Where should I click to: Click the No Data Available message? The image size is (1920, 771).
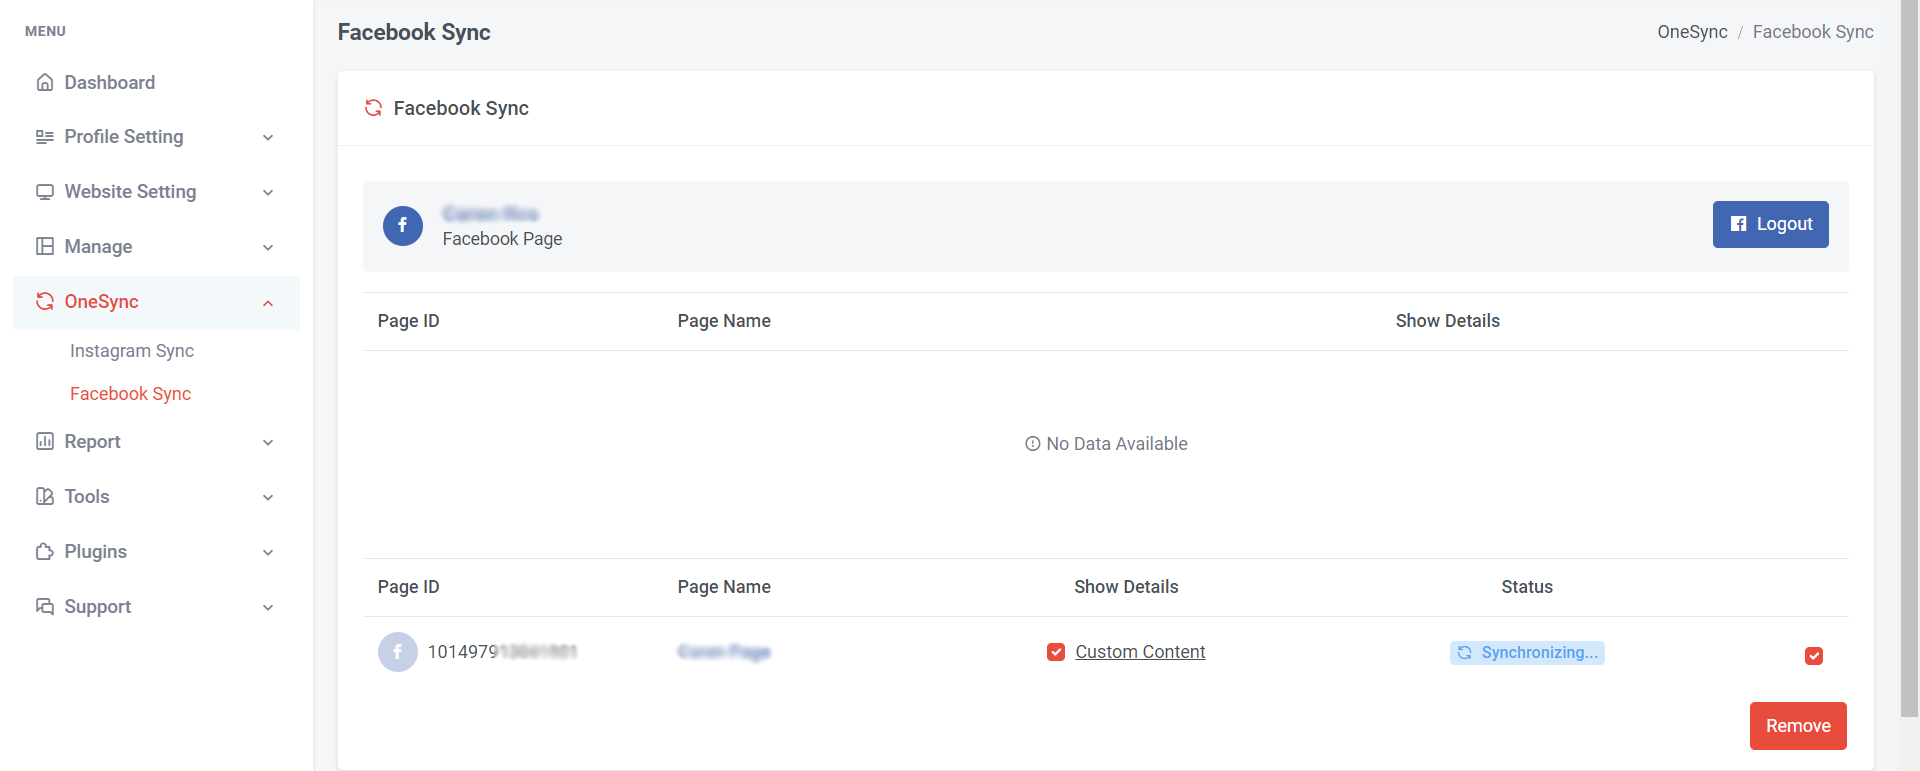click(1106, 444)
